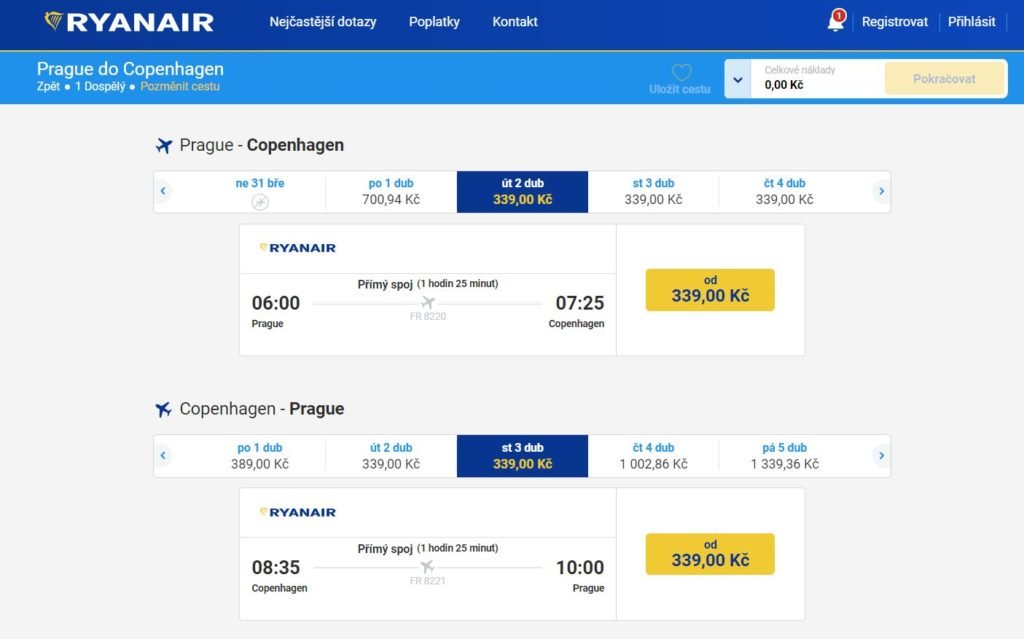
Task: Click the no-flight icon under ne 31 bře
Action: click(260, 202)
